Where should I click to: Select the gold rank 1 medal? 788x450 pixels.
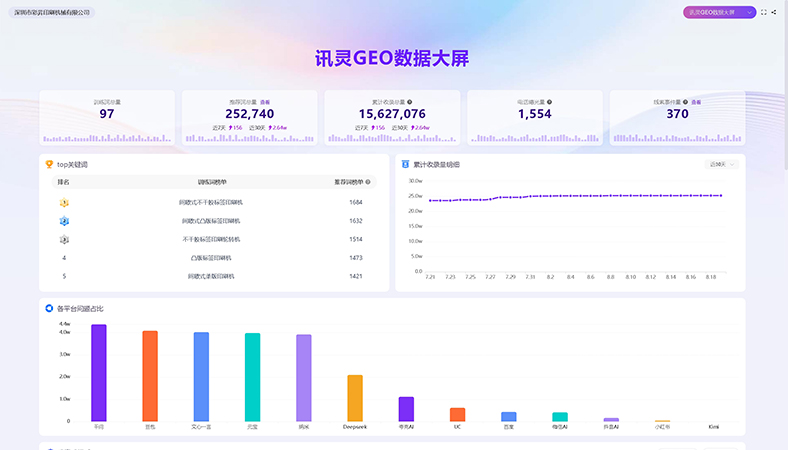point(64,203)
